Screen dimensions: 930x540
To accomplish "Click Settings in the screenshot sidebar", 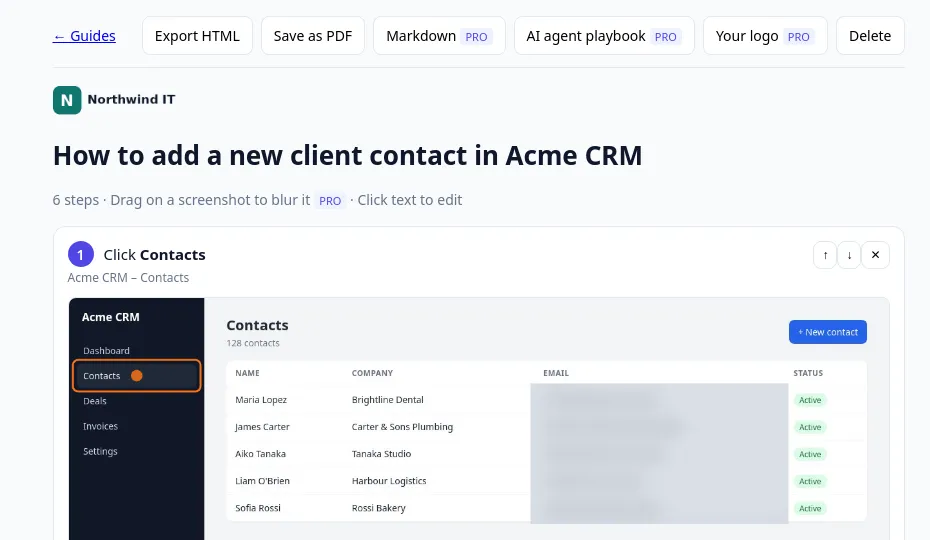I will pyautogui.click(x=100, y=451).
